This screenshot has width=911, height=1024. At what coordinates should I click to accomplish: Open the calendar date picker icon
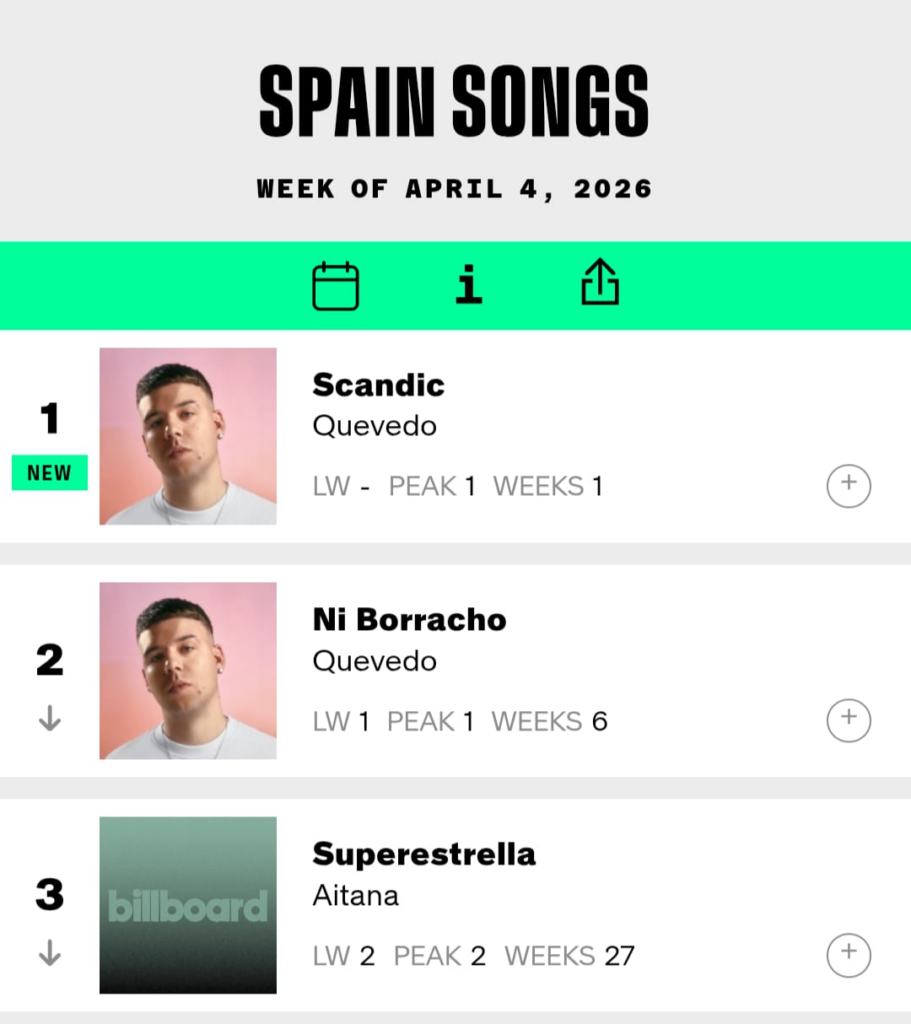coord(335,286)
